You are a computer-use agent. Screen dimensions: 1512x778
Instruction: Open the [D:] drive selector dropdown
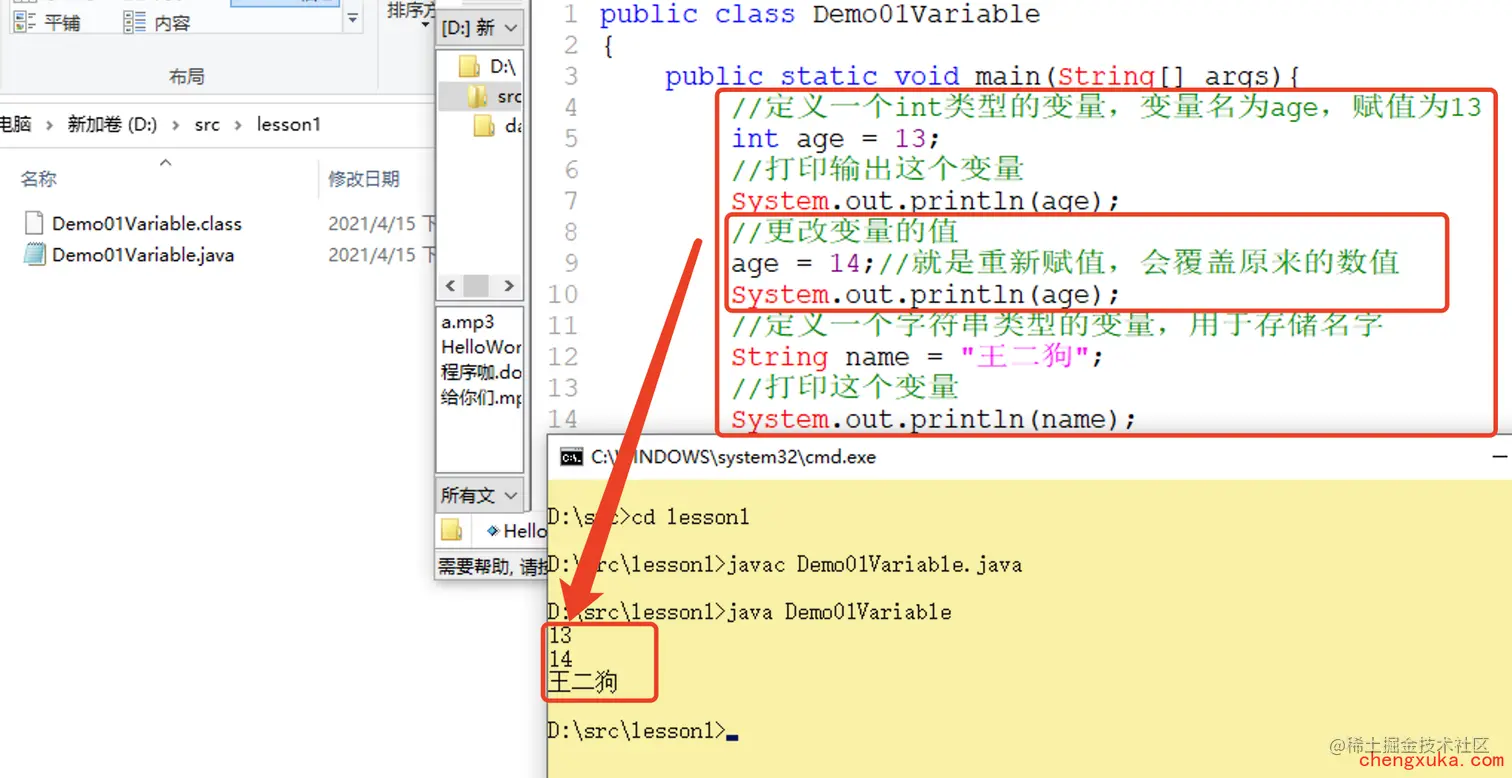(481, 28)
